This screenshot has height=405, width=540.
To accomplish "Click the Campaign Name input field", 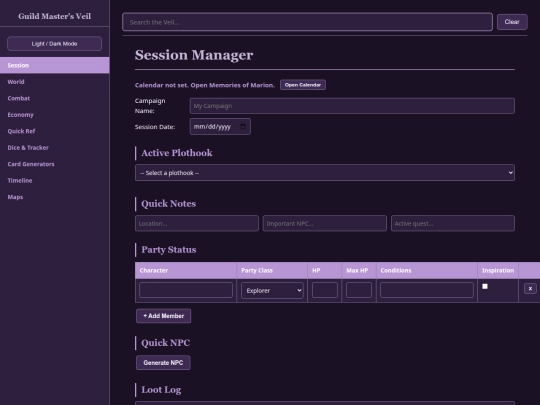I will click(352, 106).
